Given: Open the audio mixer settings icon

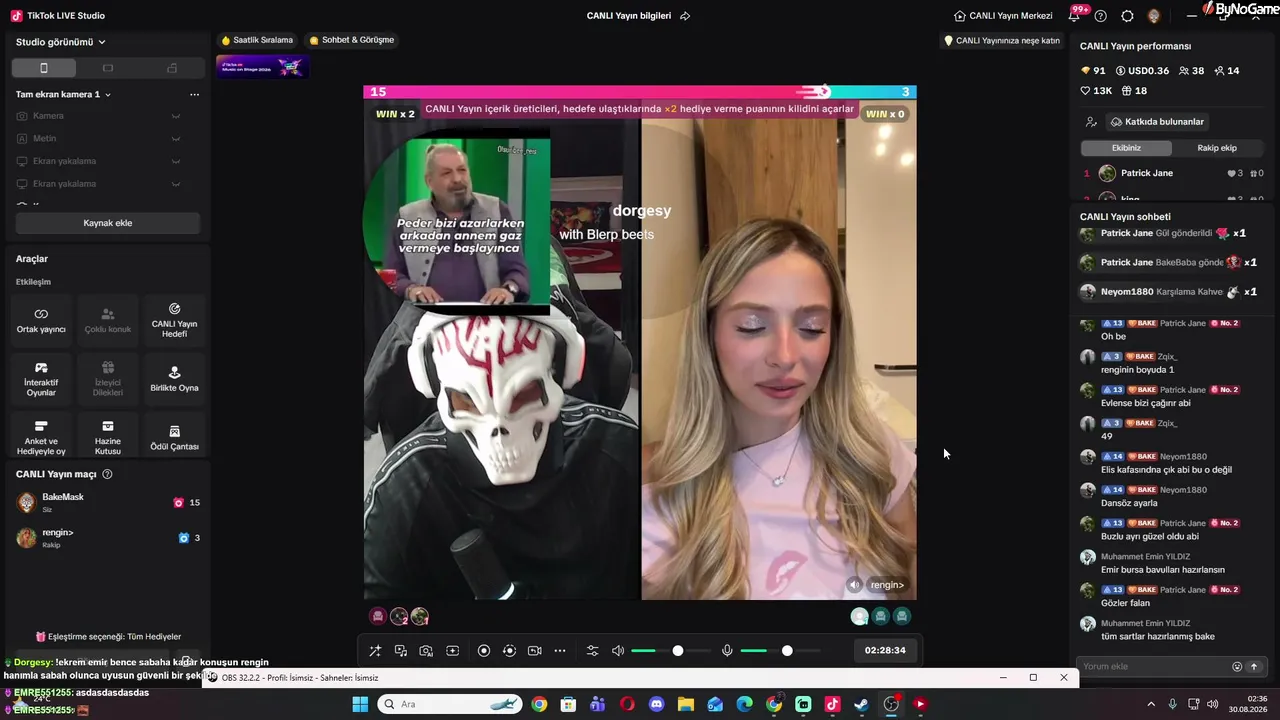Looking at the screenshot, I should [592, 651].
